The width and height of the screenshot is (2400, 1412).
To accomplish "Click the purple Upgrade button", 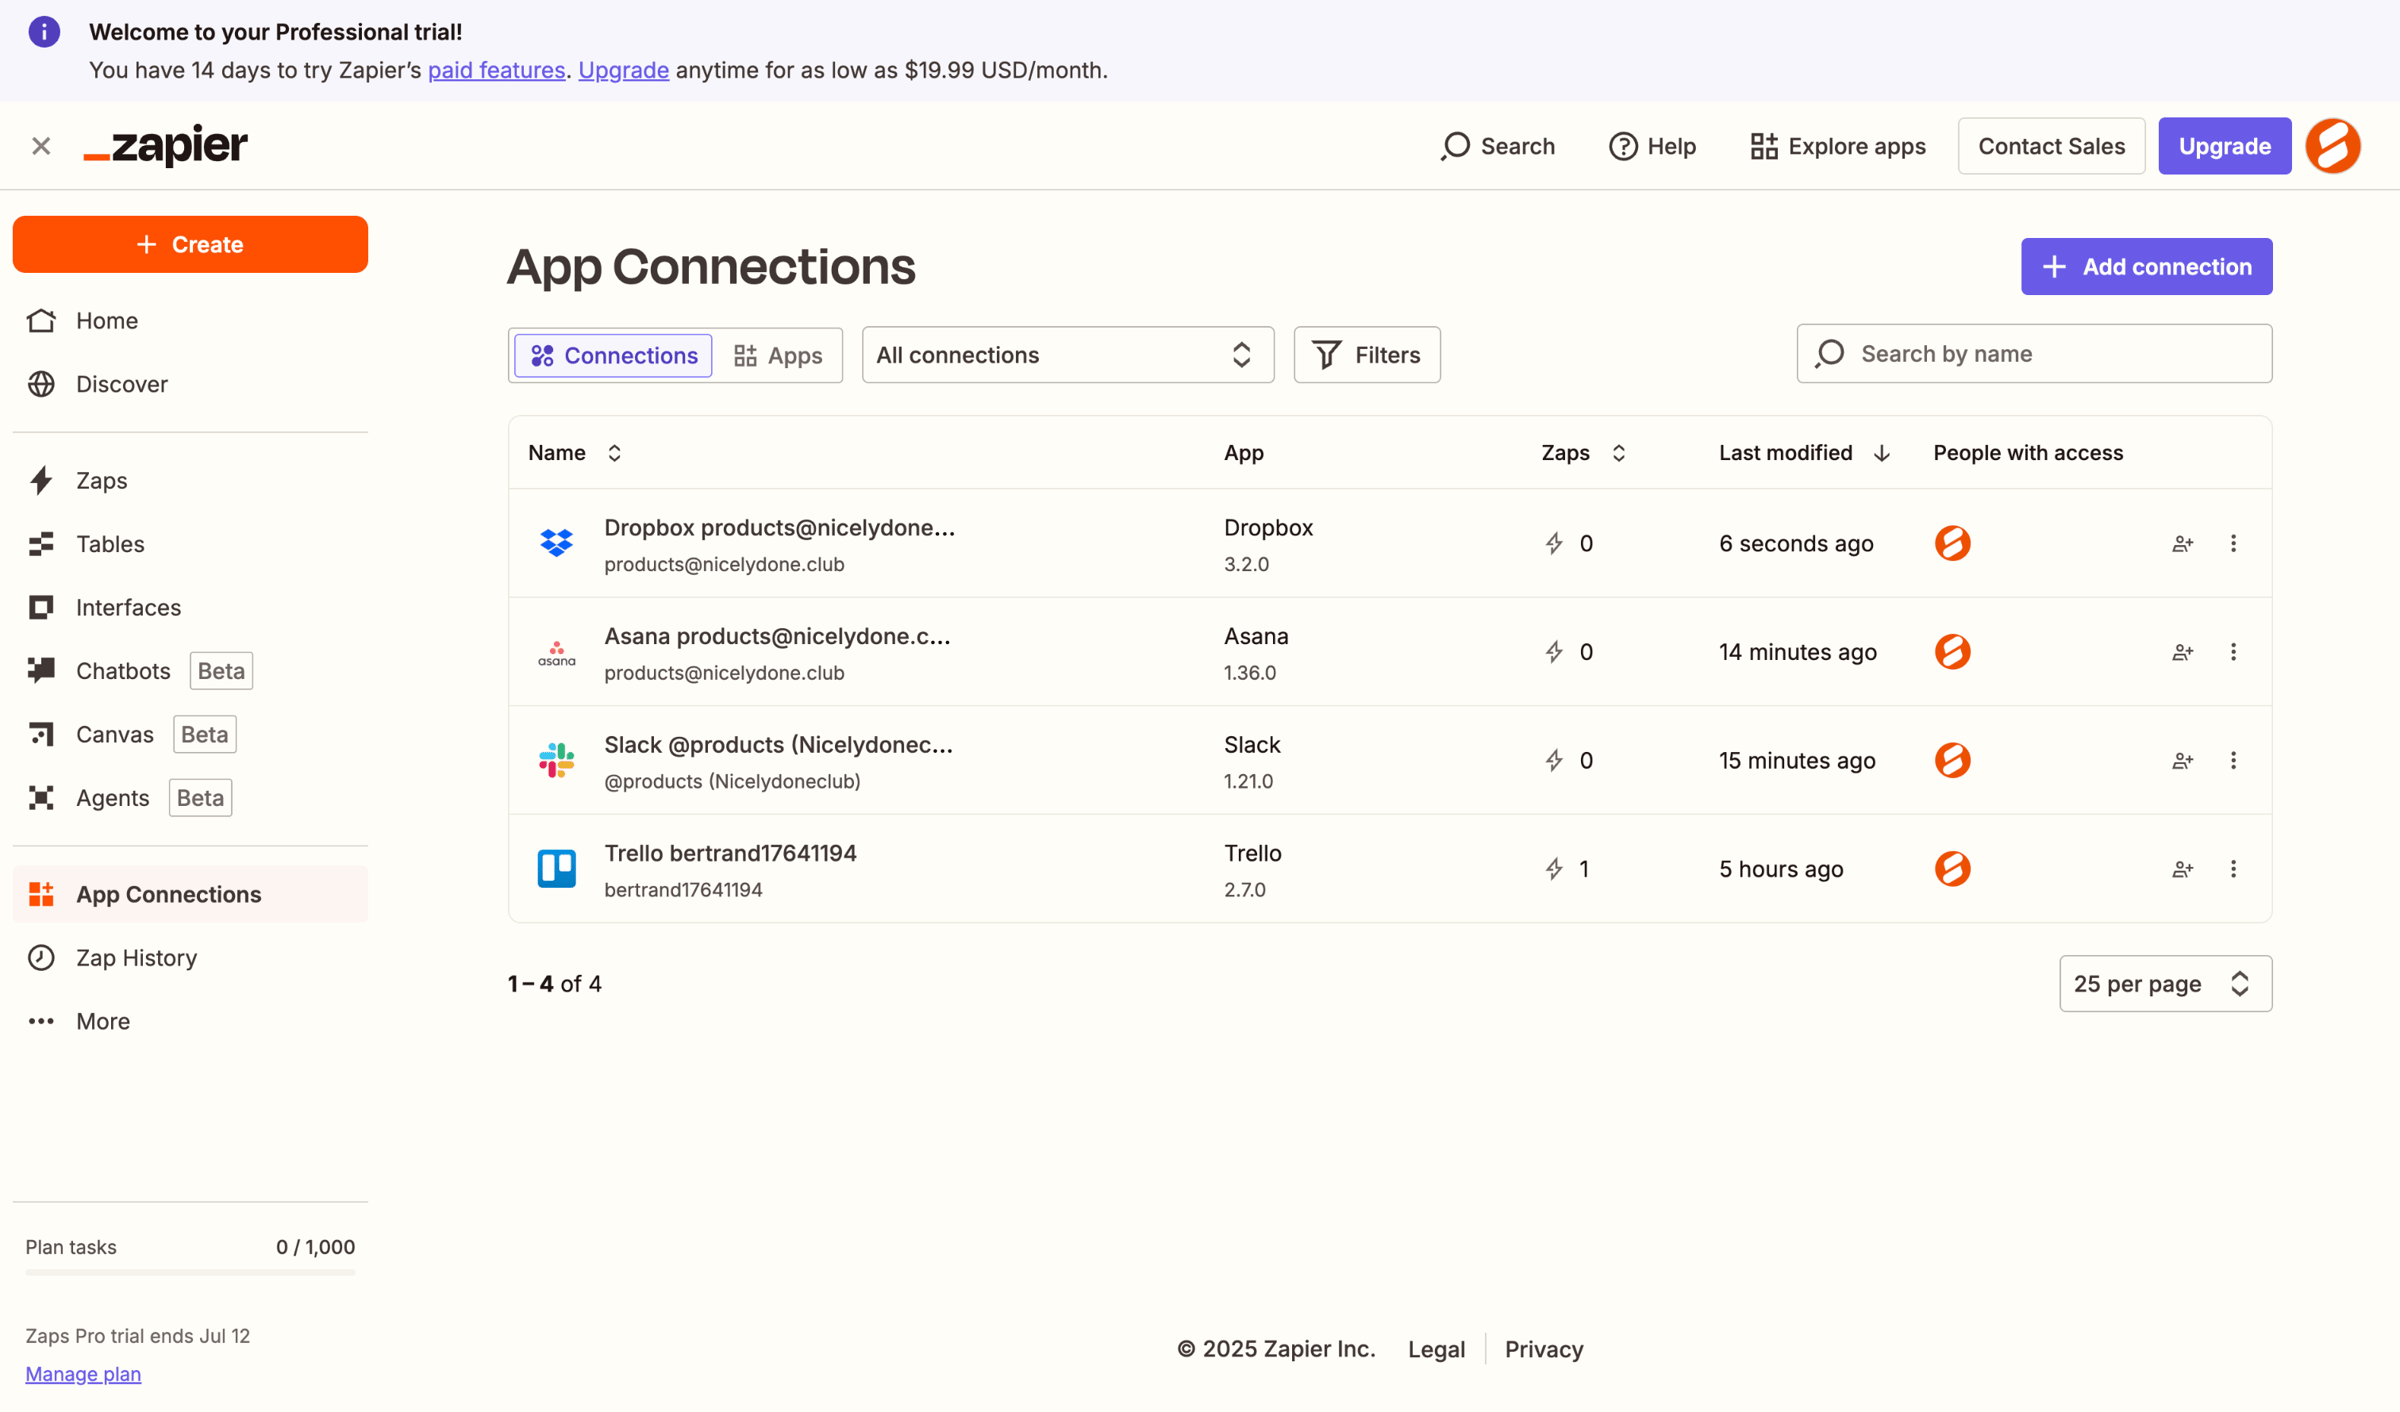I will coord(2224,146).
